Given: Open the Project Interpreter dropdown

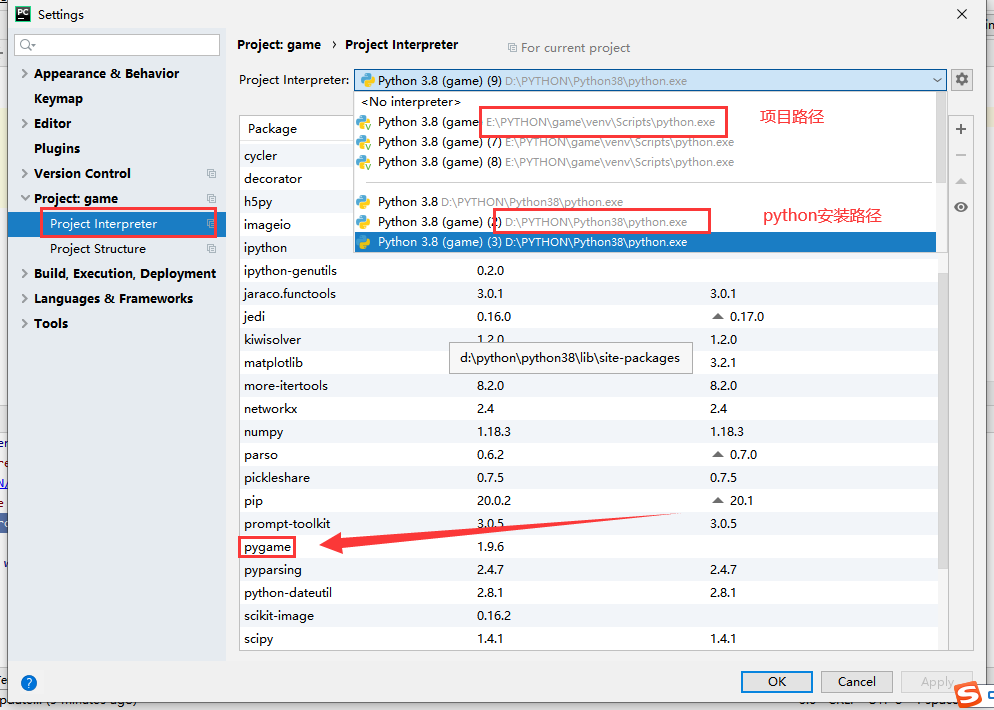Looking at the screenshot, I should click(x=938, y=80).
